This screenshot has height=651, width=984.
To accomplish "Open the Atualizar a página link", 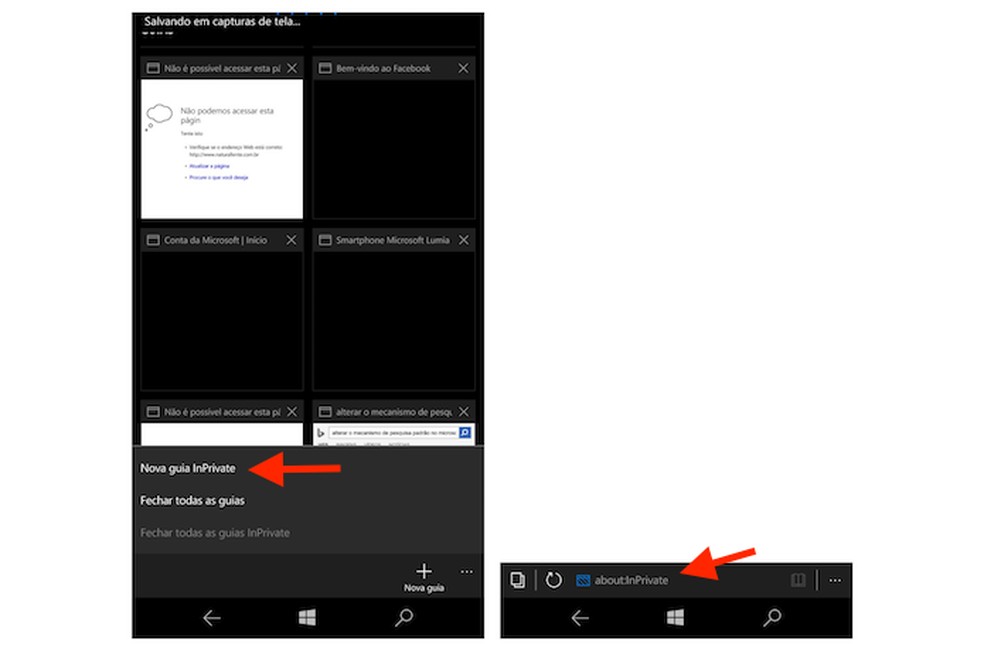I will [x=209, y=167].
